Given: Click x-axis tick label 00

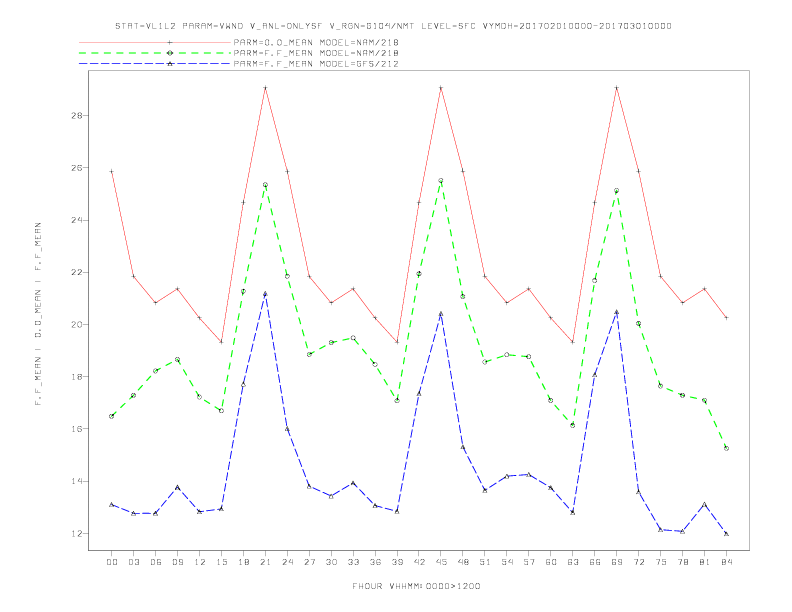Looking at the screenshot, I should 112,562.
